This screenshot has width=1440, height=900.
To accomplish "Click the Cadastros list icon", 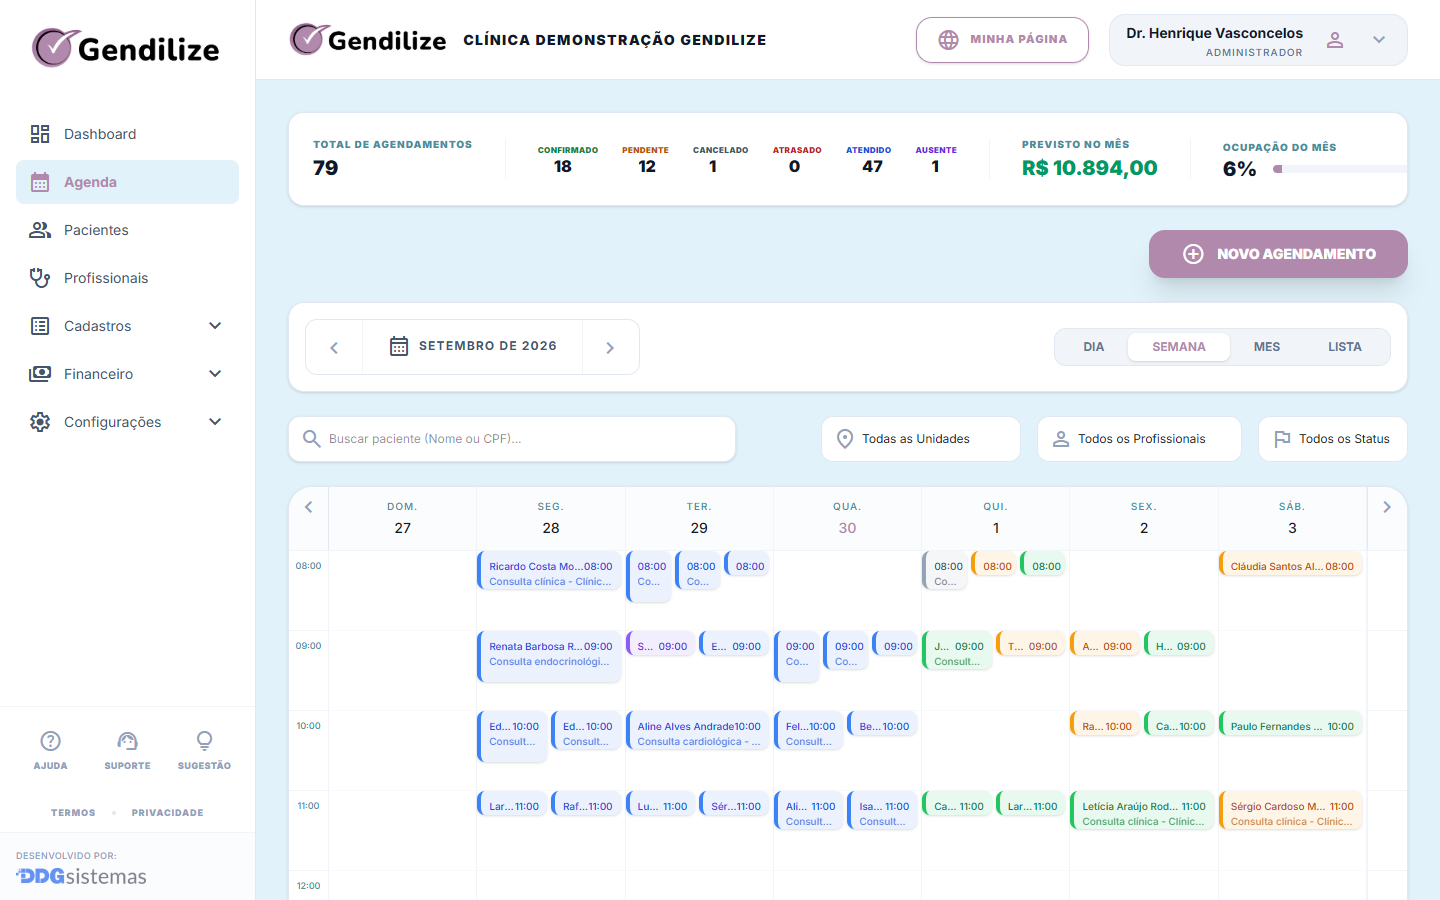I will click(x=40, y=326).
